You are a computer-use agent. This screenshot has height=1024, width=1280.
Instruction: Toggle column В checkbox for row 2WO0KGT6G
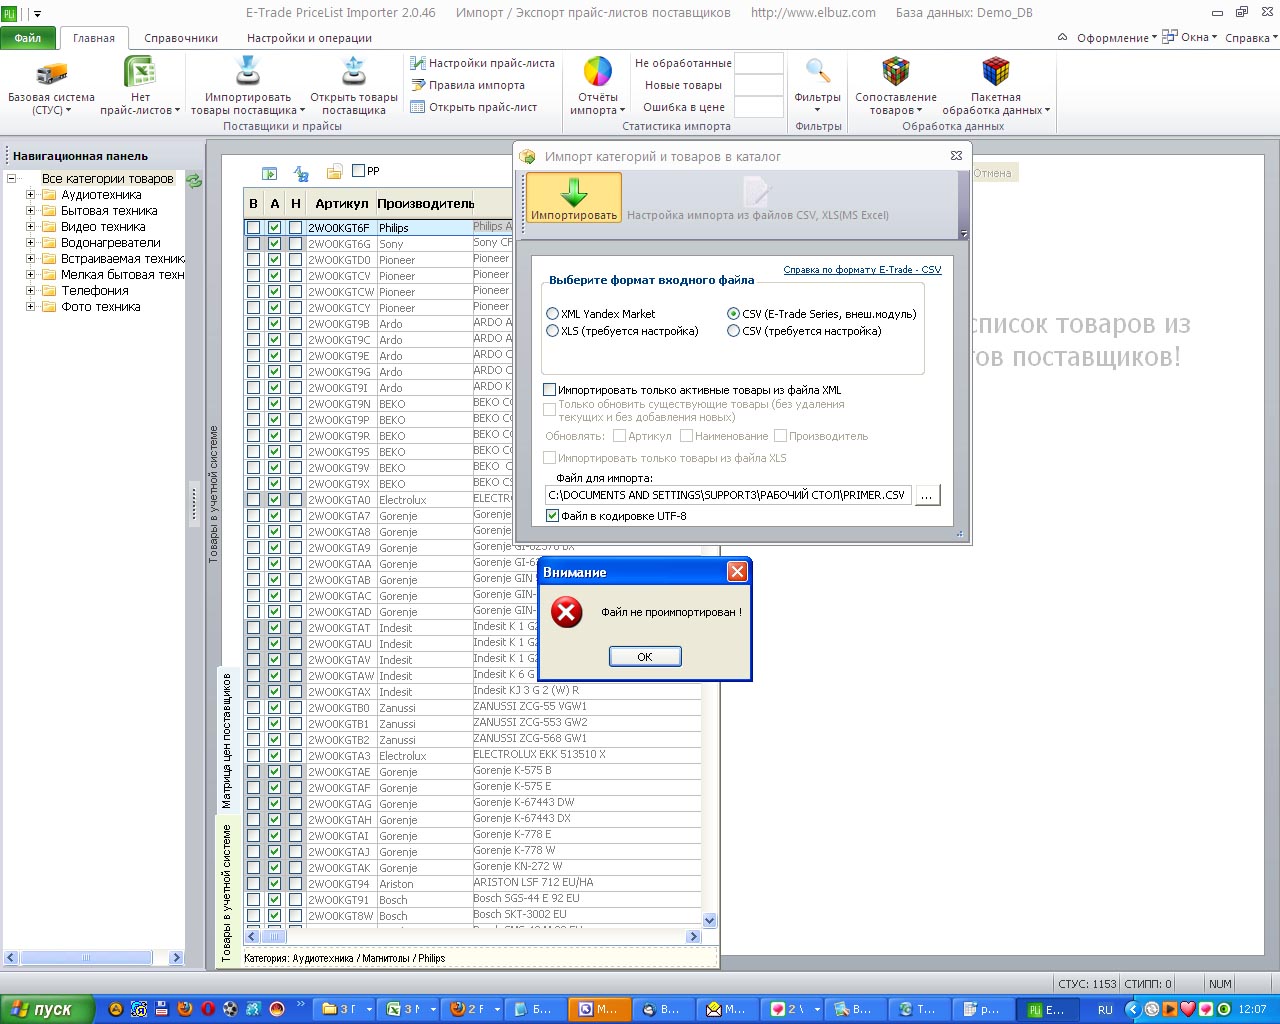tap(253, 244)
